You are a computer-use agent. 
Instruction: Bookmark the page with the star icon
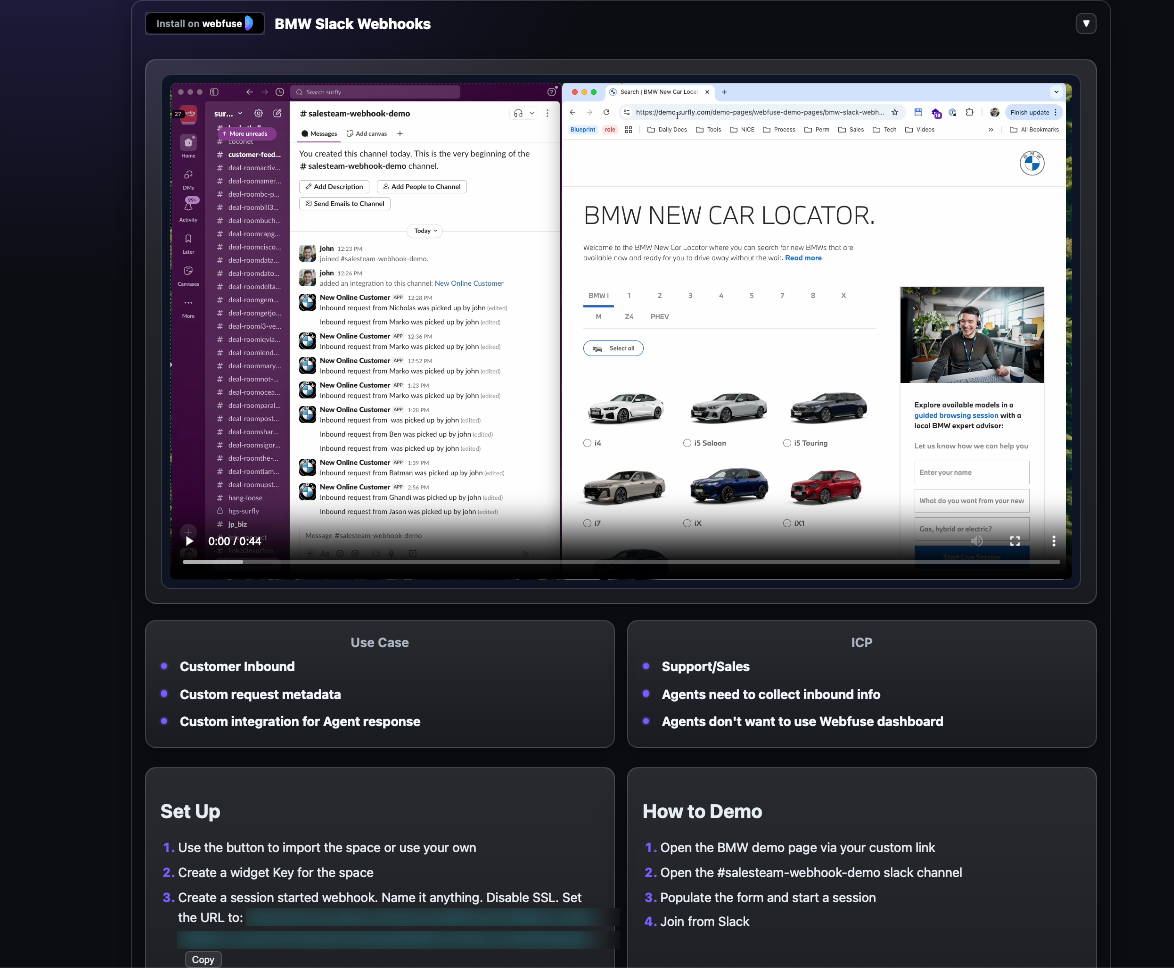coord(894,112)
